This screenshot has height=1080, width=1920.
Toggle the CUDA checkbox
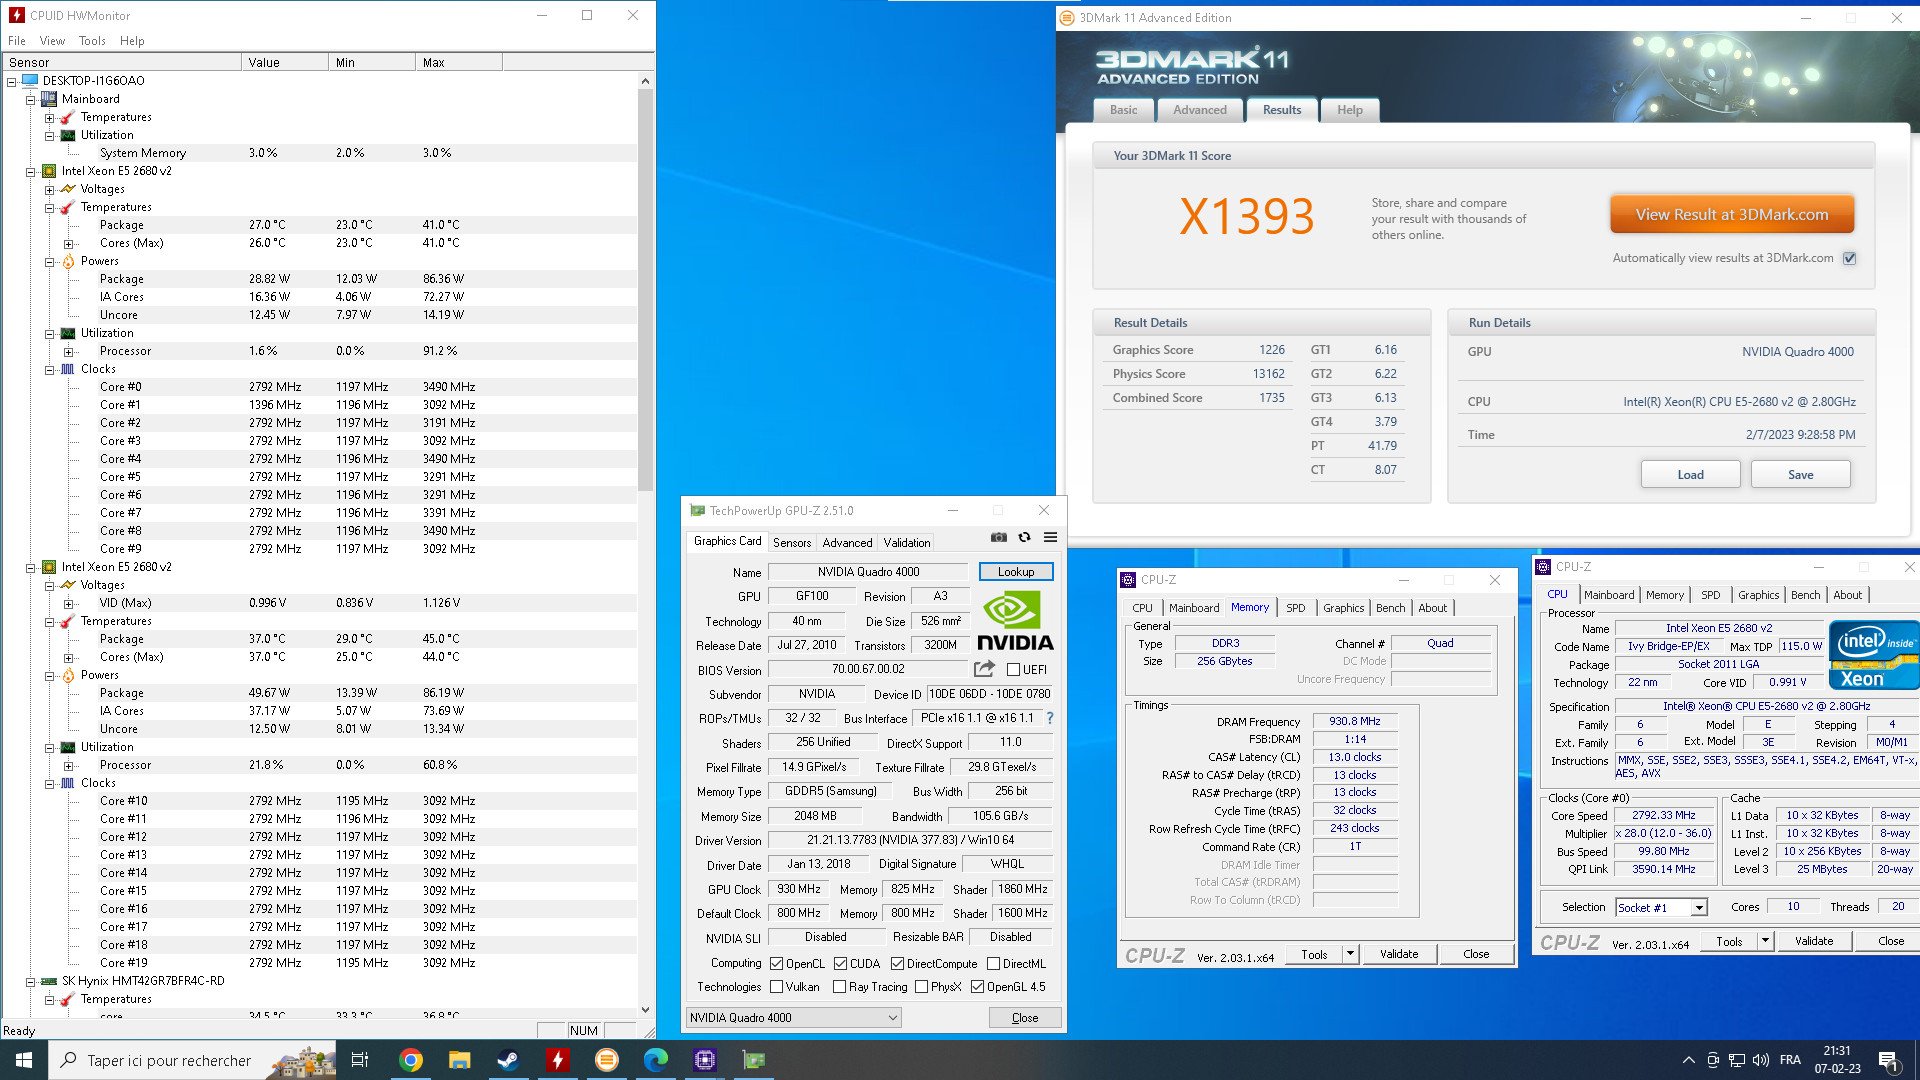click(x=841, y=964)
